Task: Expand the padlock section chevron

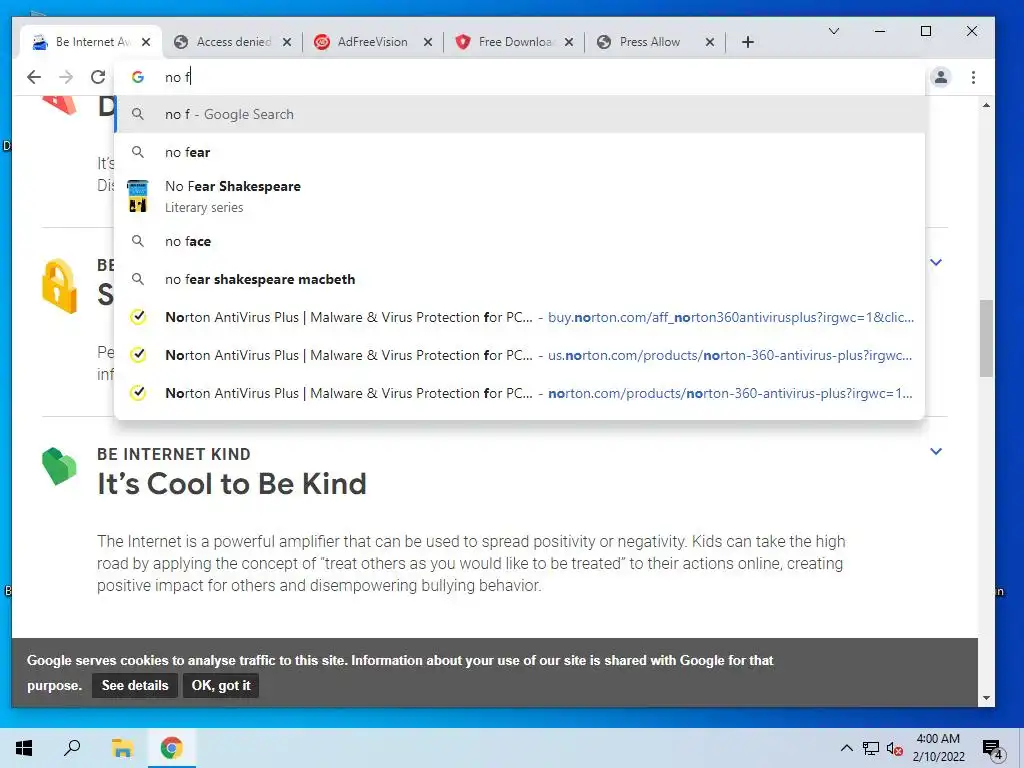Action: [x=936, y=262]
